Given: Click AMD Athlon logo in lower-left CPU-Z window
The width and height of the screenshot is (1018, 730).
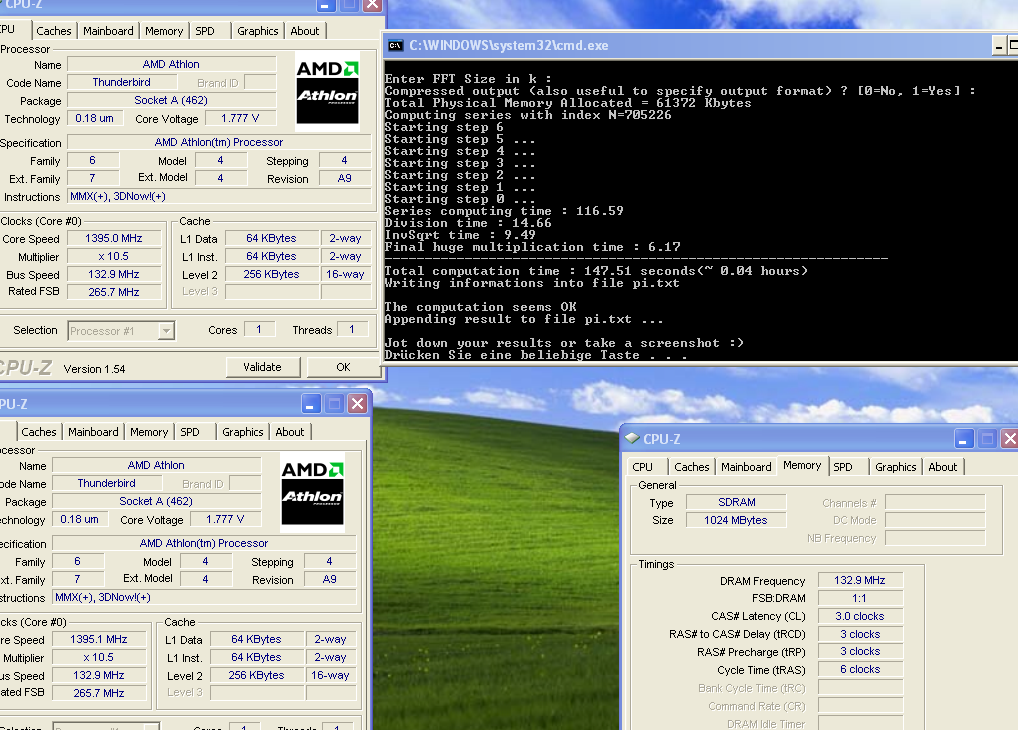Looking at the screenshot, I should pyautogui.click(x=312, y=492).
